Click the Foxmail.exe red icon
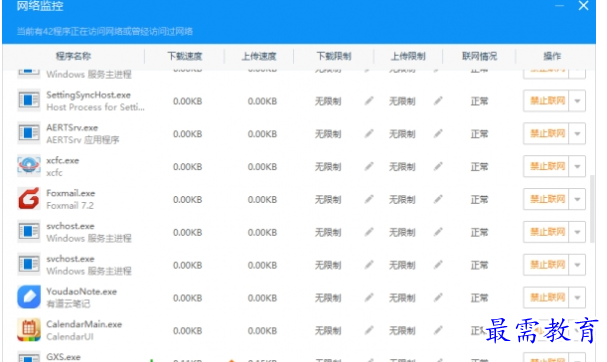The width and height of the screenshot is (607, 362). click(x=29, y=199)
